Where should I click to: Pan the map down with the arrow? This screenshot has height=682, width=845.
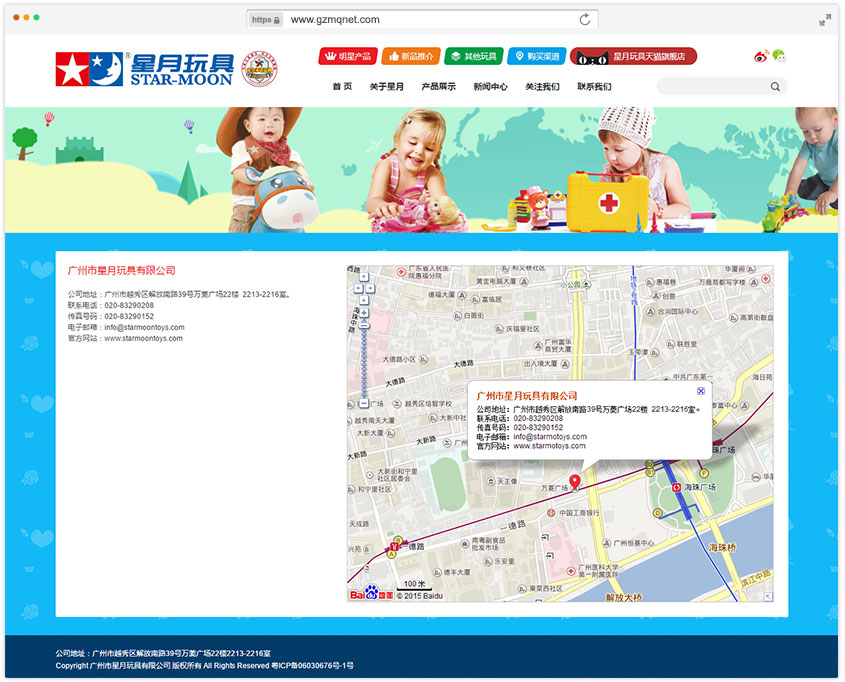click(x=364, y=300)
